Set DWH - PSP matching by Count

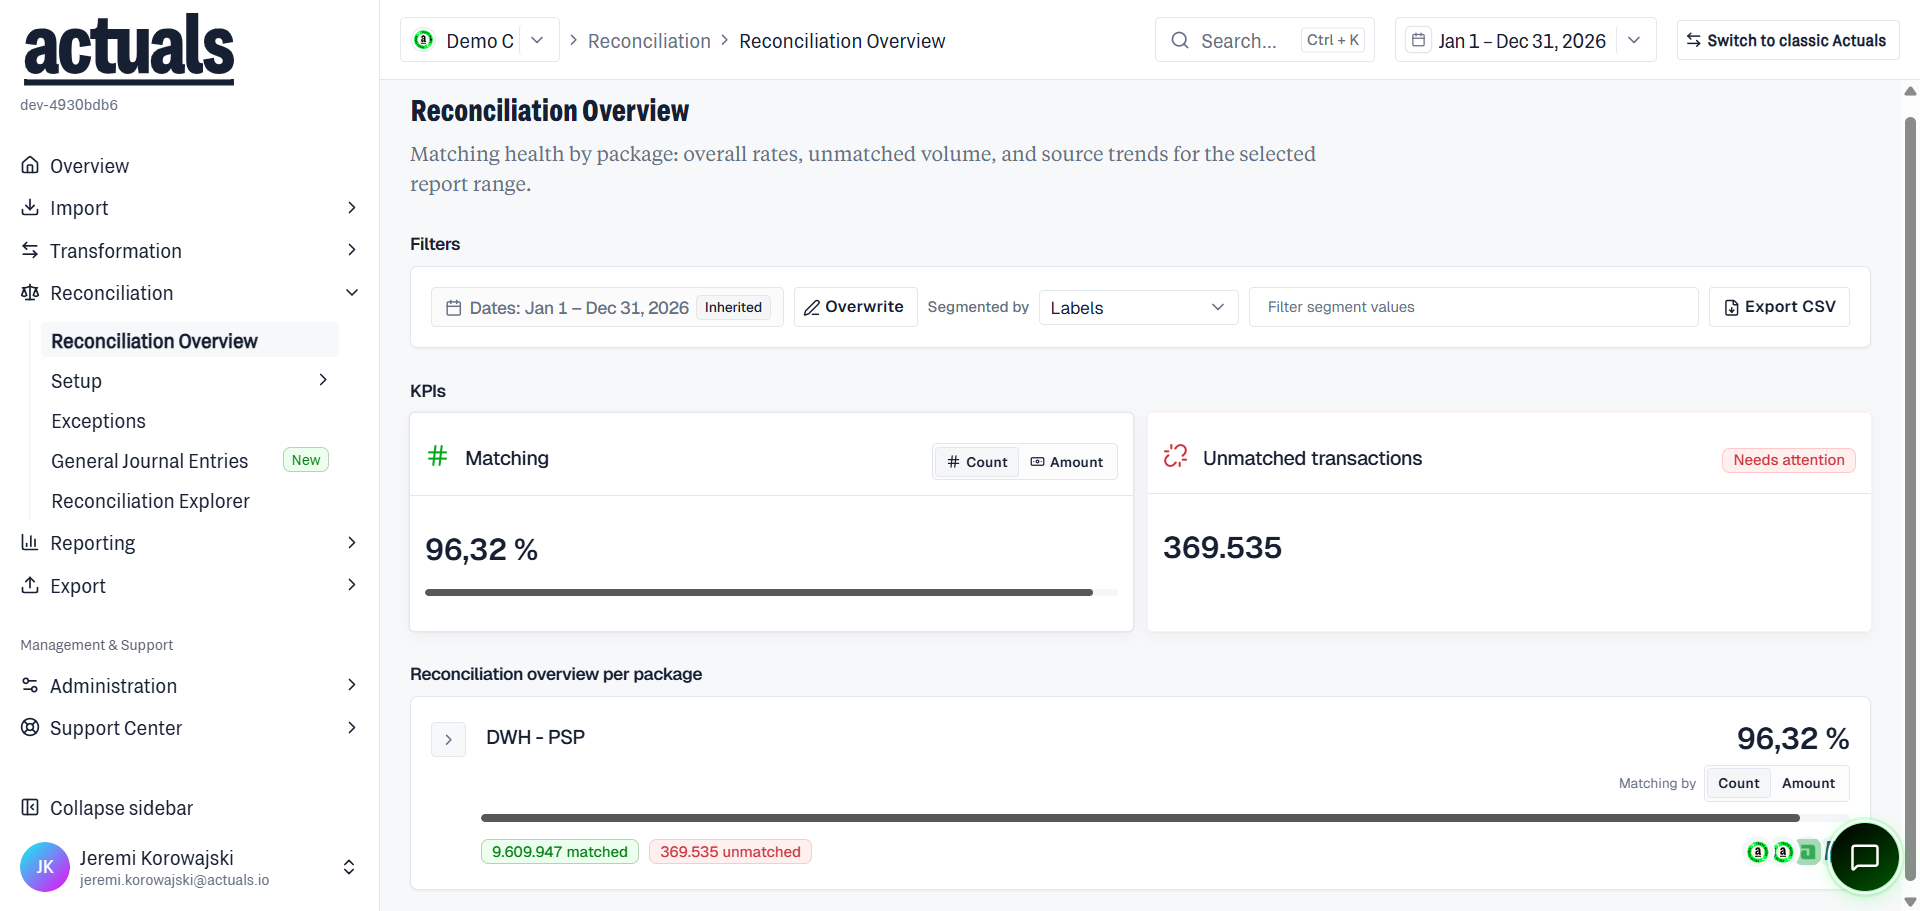pyautogui.click(x=1738, y=783)
